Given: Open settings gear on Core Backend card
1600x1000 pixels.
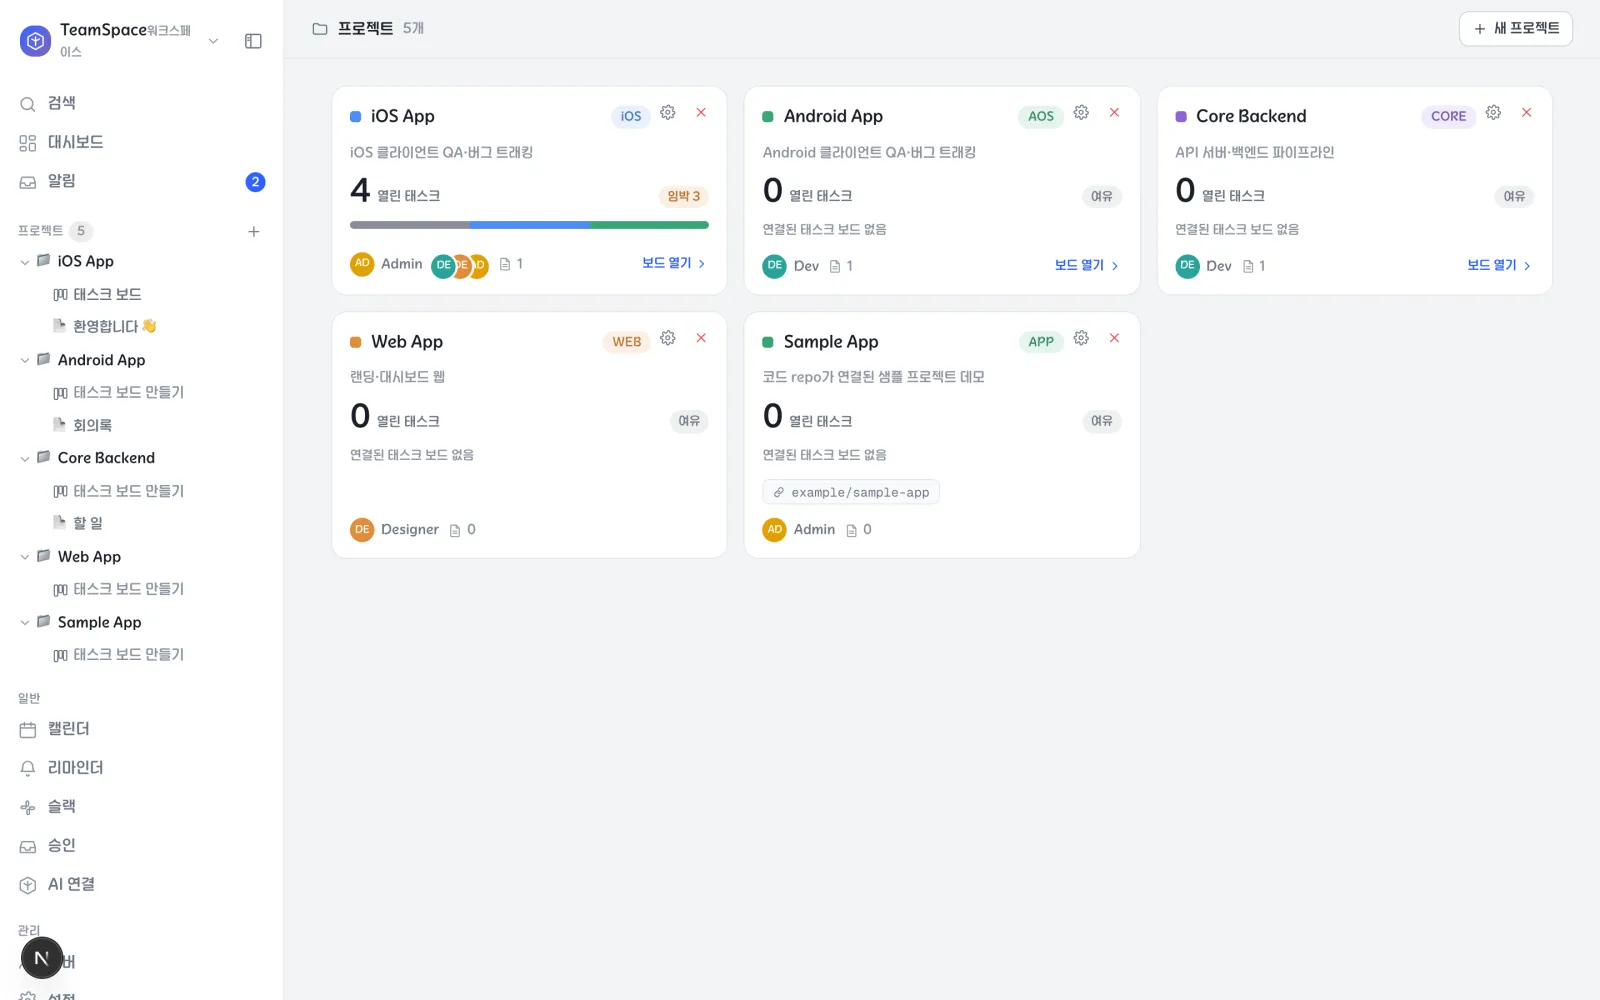Looking at the screenshot, I should 1493,113.
